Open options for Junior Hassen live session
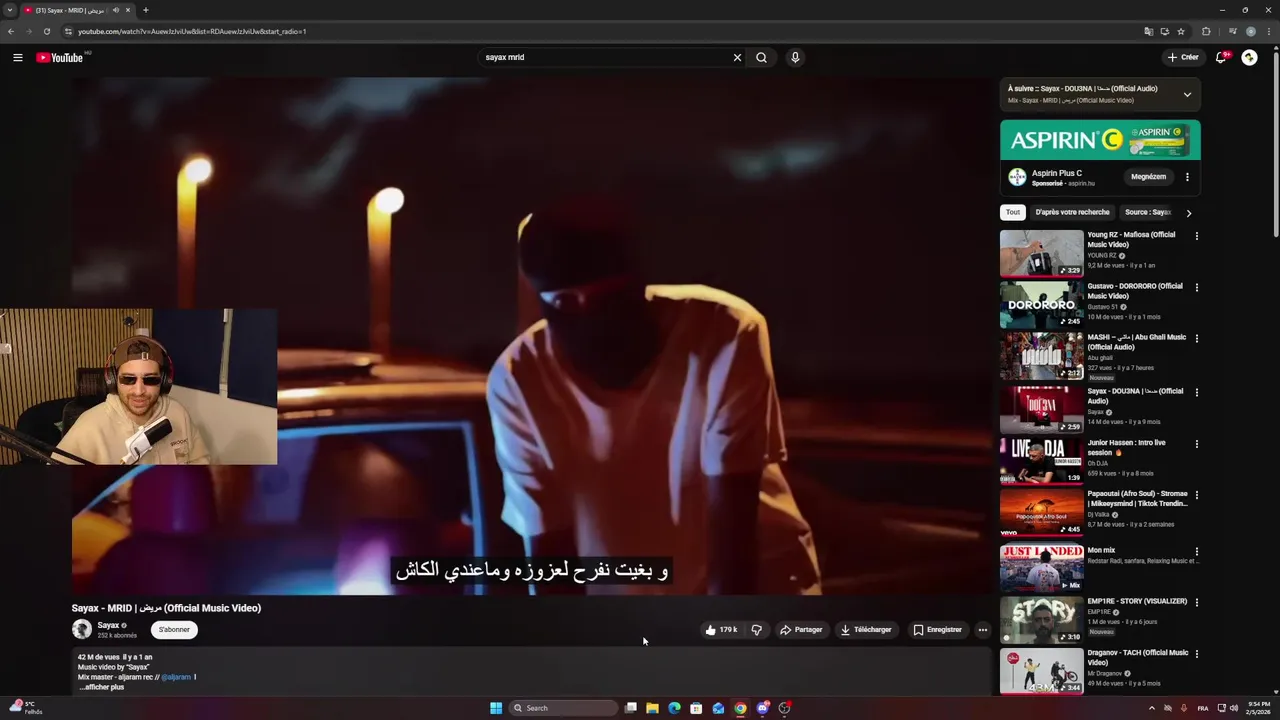1280x720 pixels. pos(1197,443)
